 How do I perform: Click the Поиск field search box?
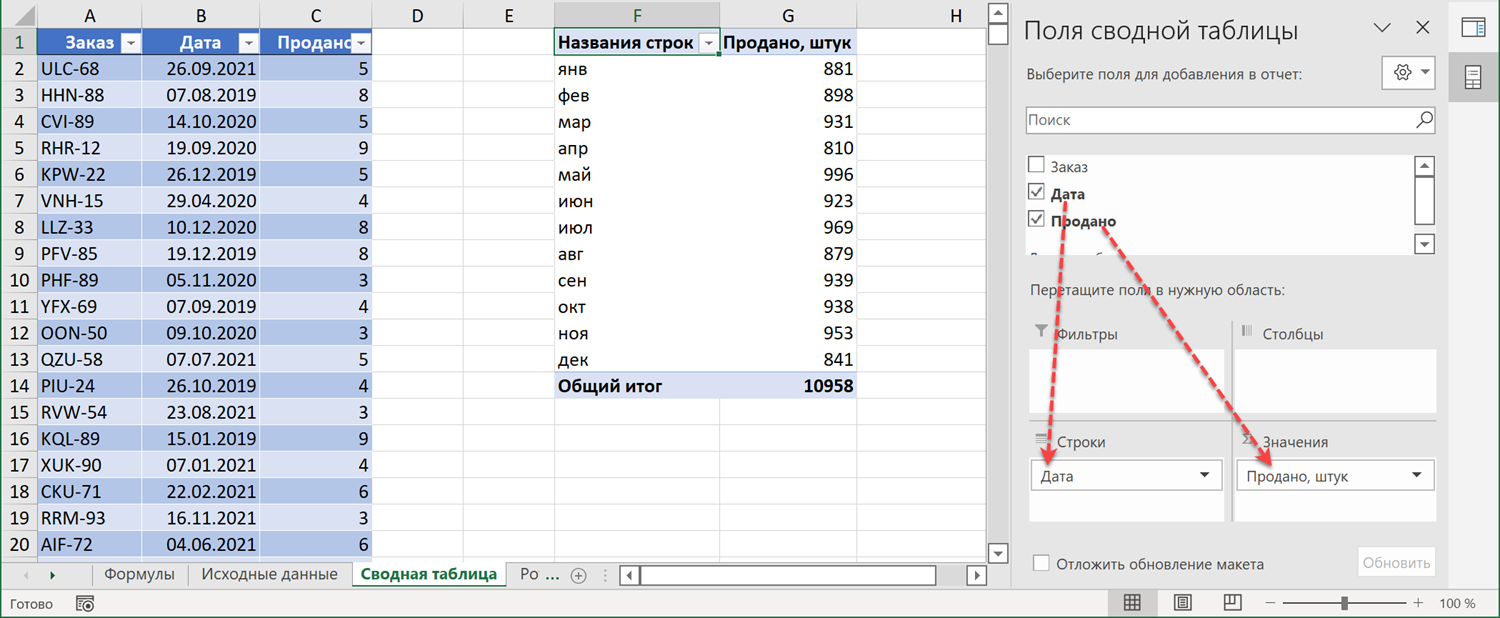[x=1230, y=120]
